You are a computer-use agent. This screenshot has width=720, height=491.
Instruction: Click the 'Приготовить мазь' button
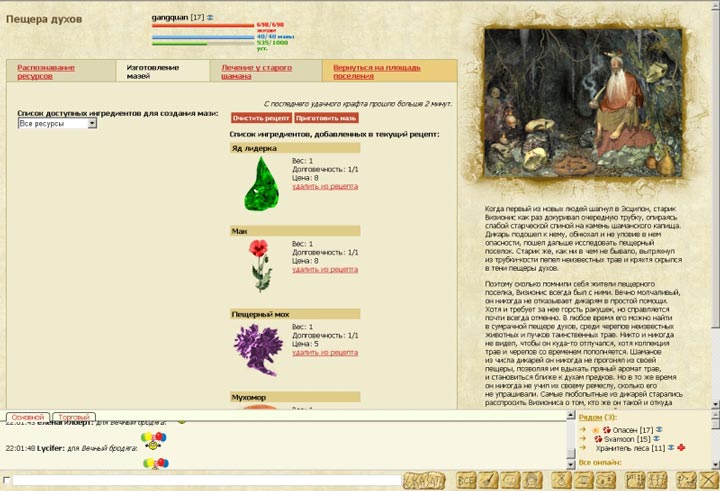(326, 118)
